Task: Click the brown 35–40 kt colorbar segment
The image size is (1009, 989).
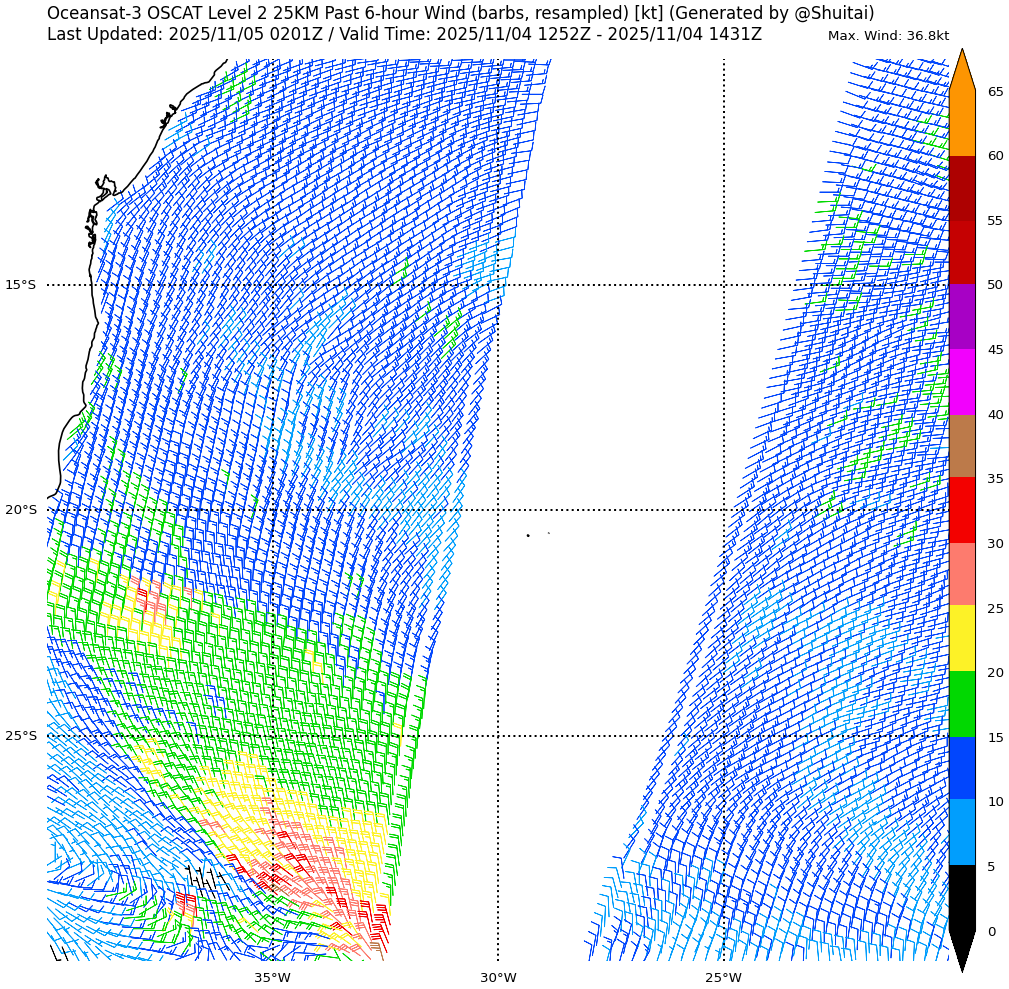Action: click(961, 446)
